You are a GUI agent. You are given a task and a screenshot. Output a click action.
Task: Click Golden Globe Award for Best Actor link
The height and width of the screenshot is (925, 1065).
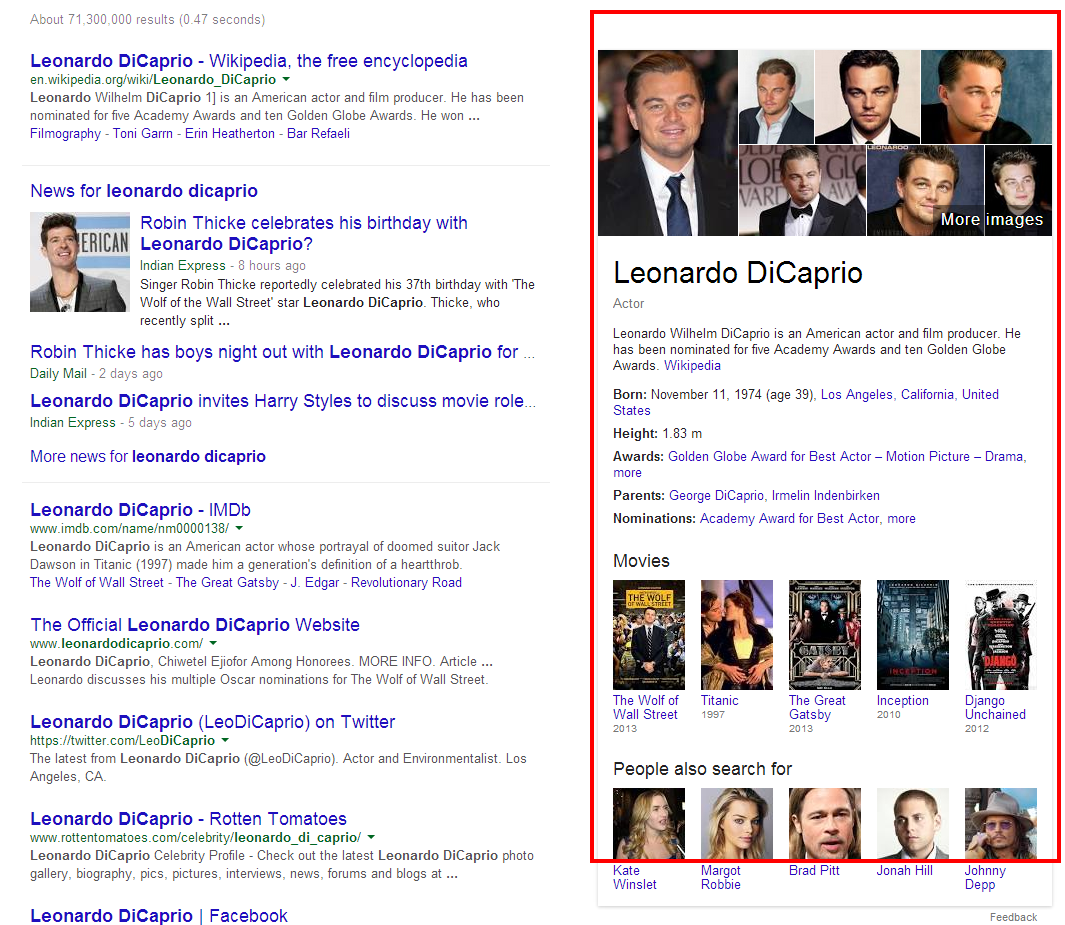click(846, 456)
